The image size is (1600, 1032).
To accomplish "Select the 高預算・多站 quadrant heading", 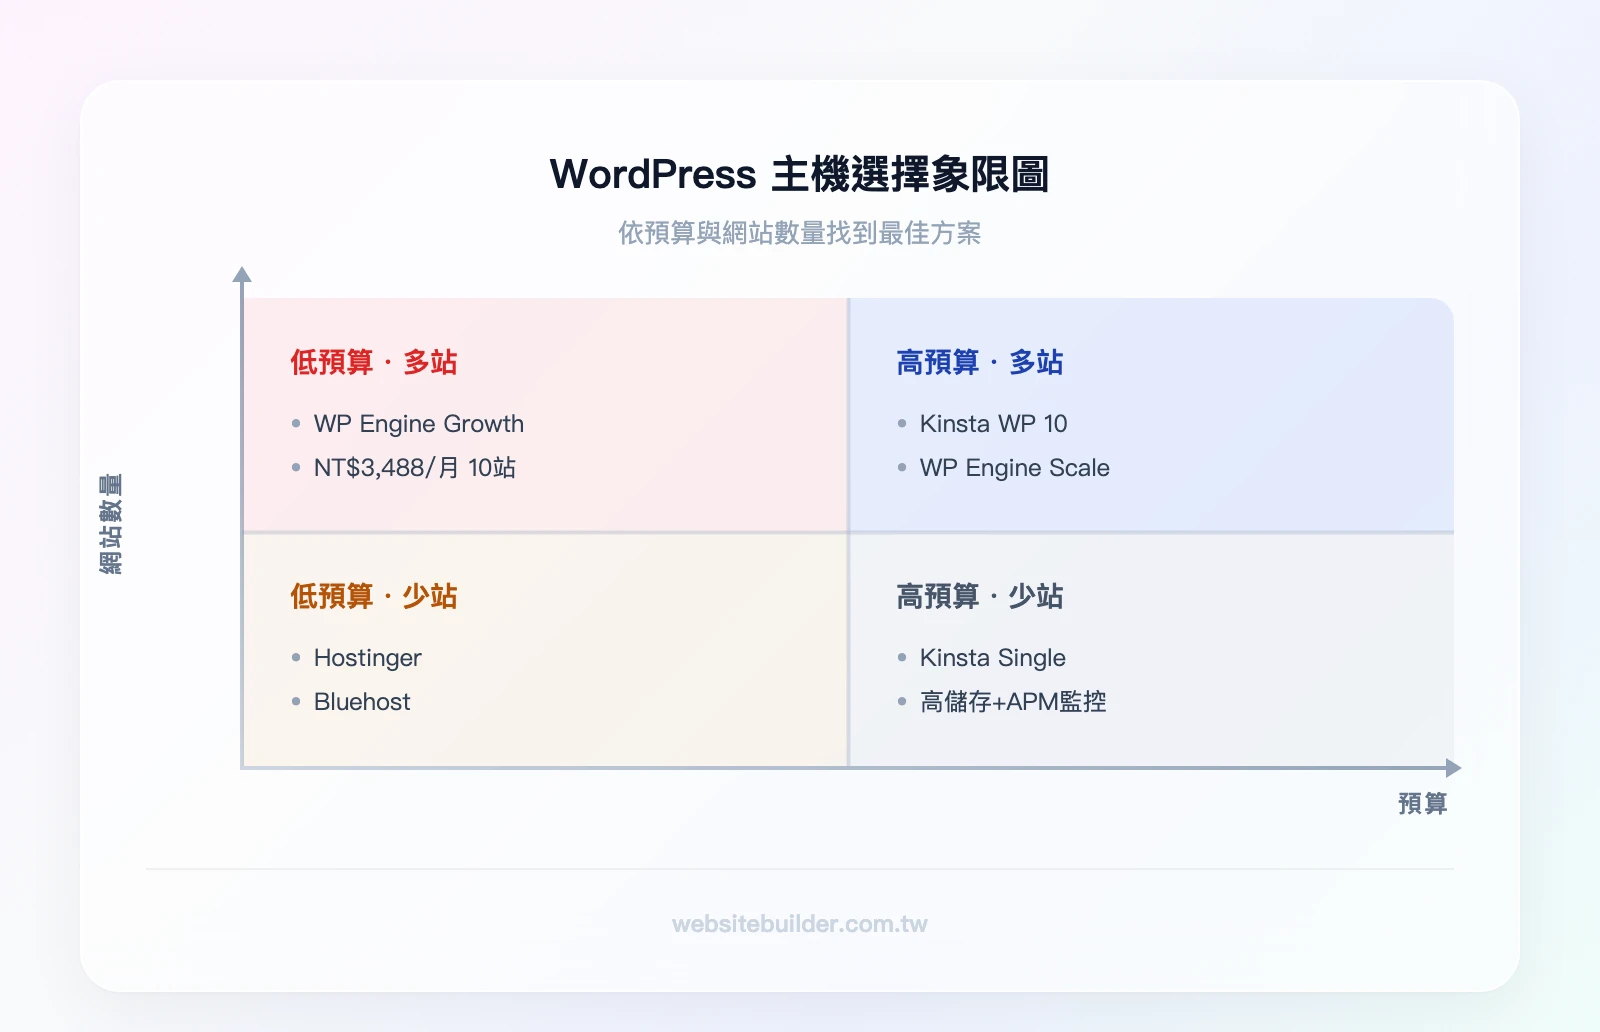I will [x=980, y=362].
